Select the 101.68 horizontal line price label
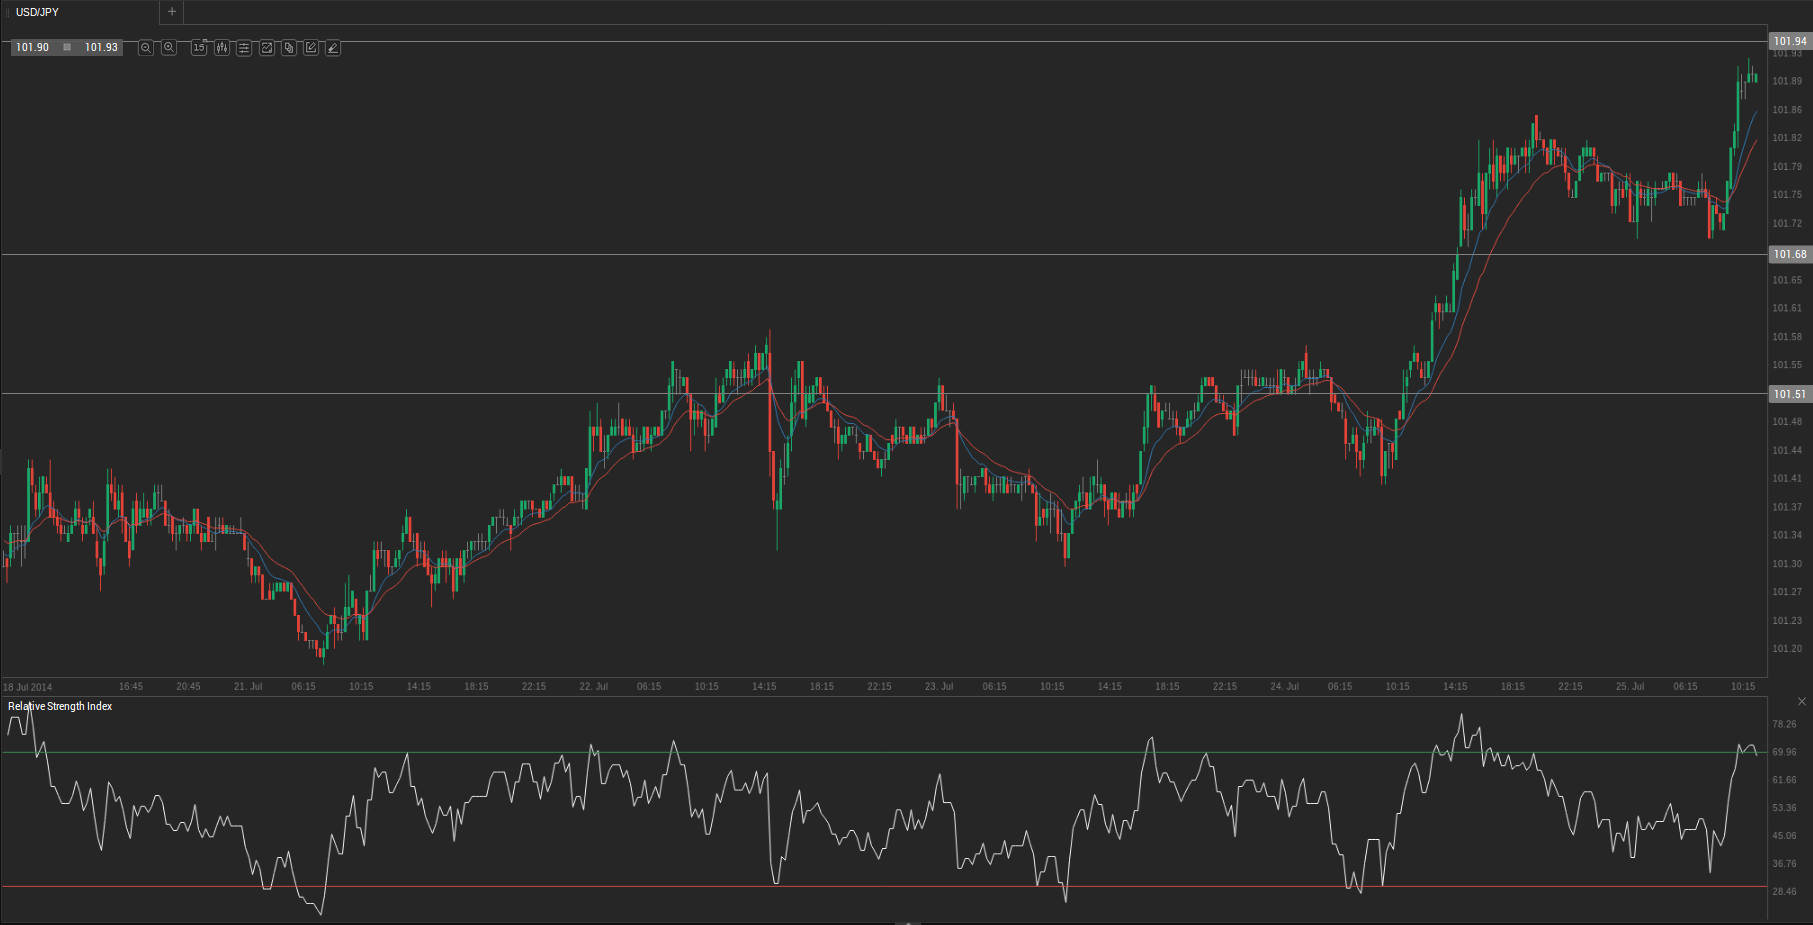This screenshot has height=925, width=1813. (1789, 255)
